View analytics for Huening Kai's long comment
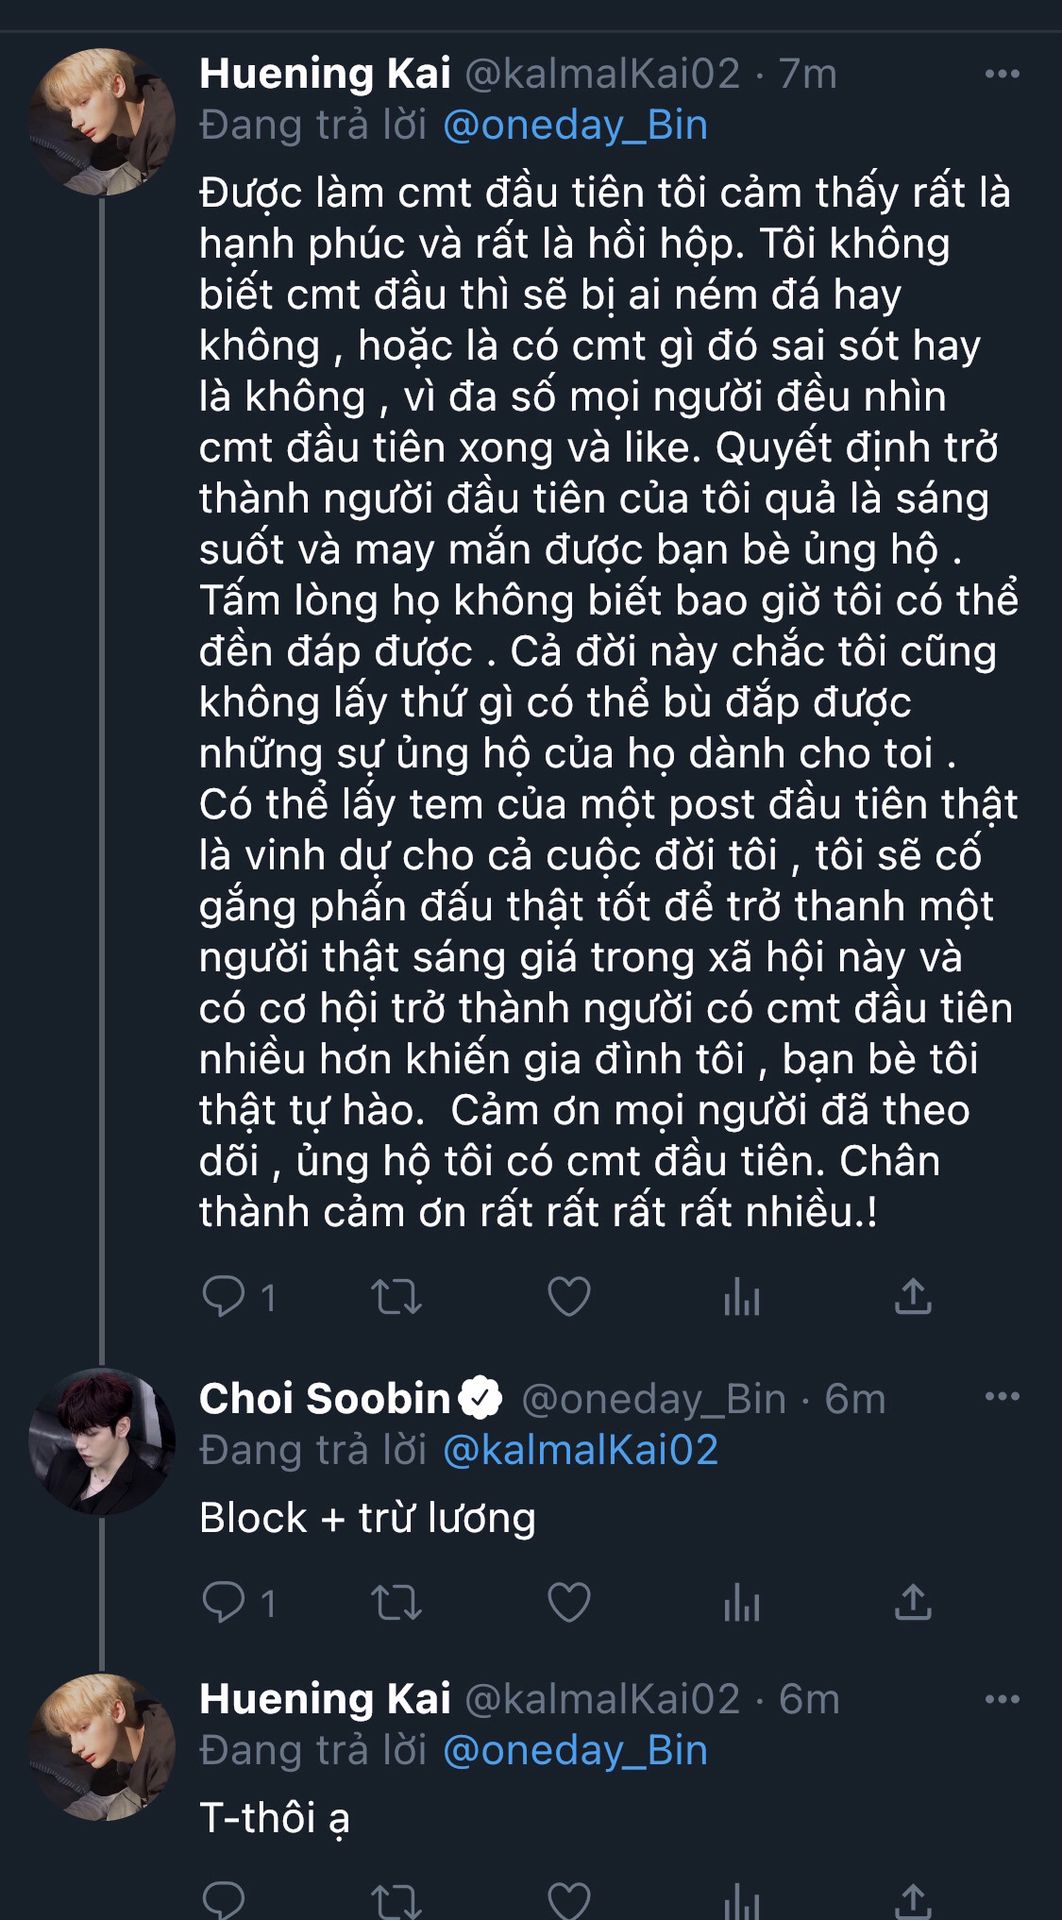This screenshot has height=1920, width=1062. [741, 1298]
